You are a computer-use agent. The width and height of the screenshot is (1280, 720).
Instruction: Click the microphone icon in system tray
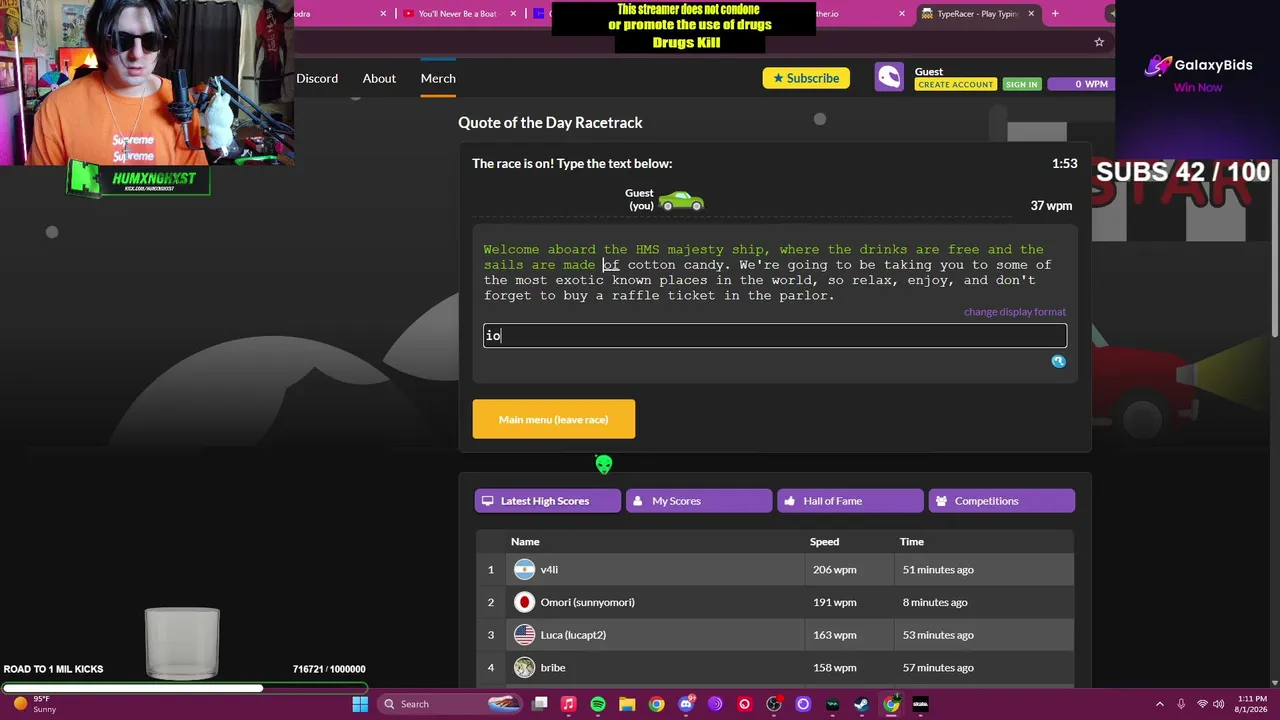[x=1181, y=704]
